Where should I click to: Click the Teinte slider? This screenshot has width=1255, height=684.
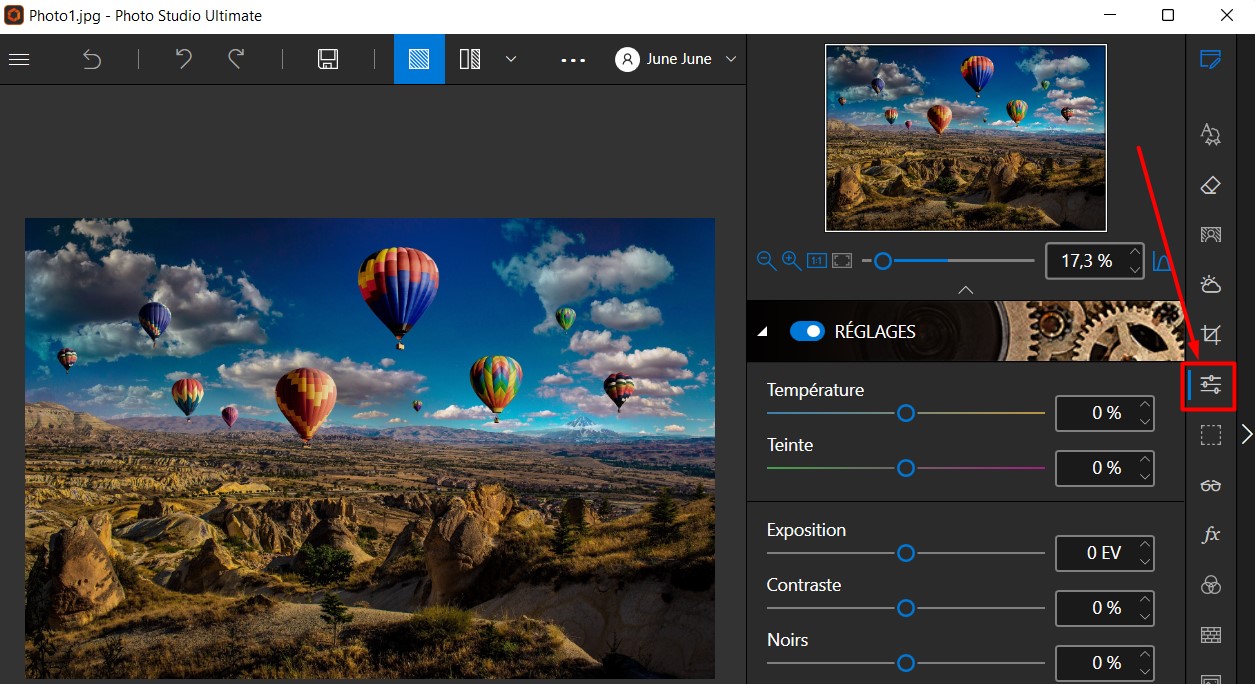click(x=906, y=467)
